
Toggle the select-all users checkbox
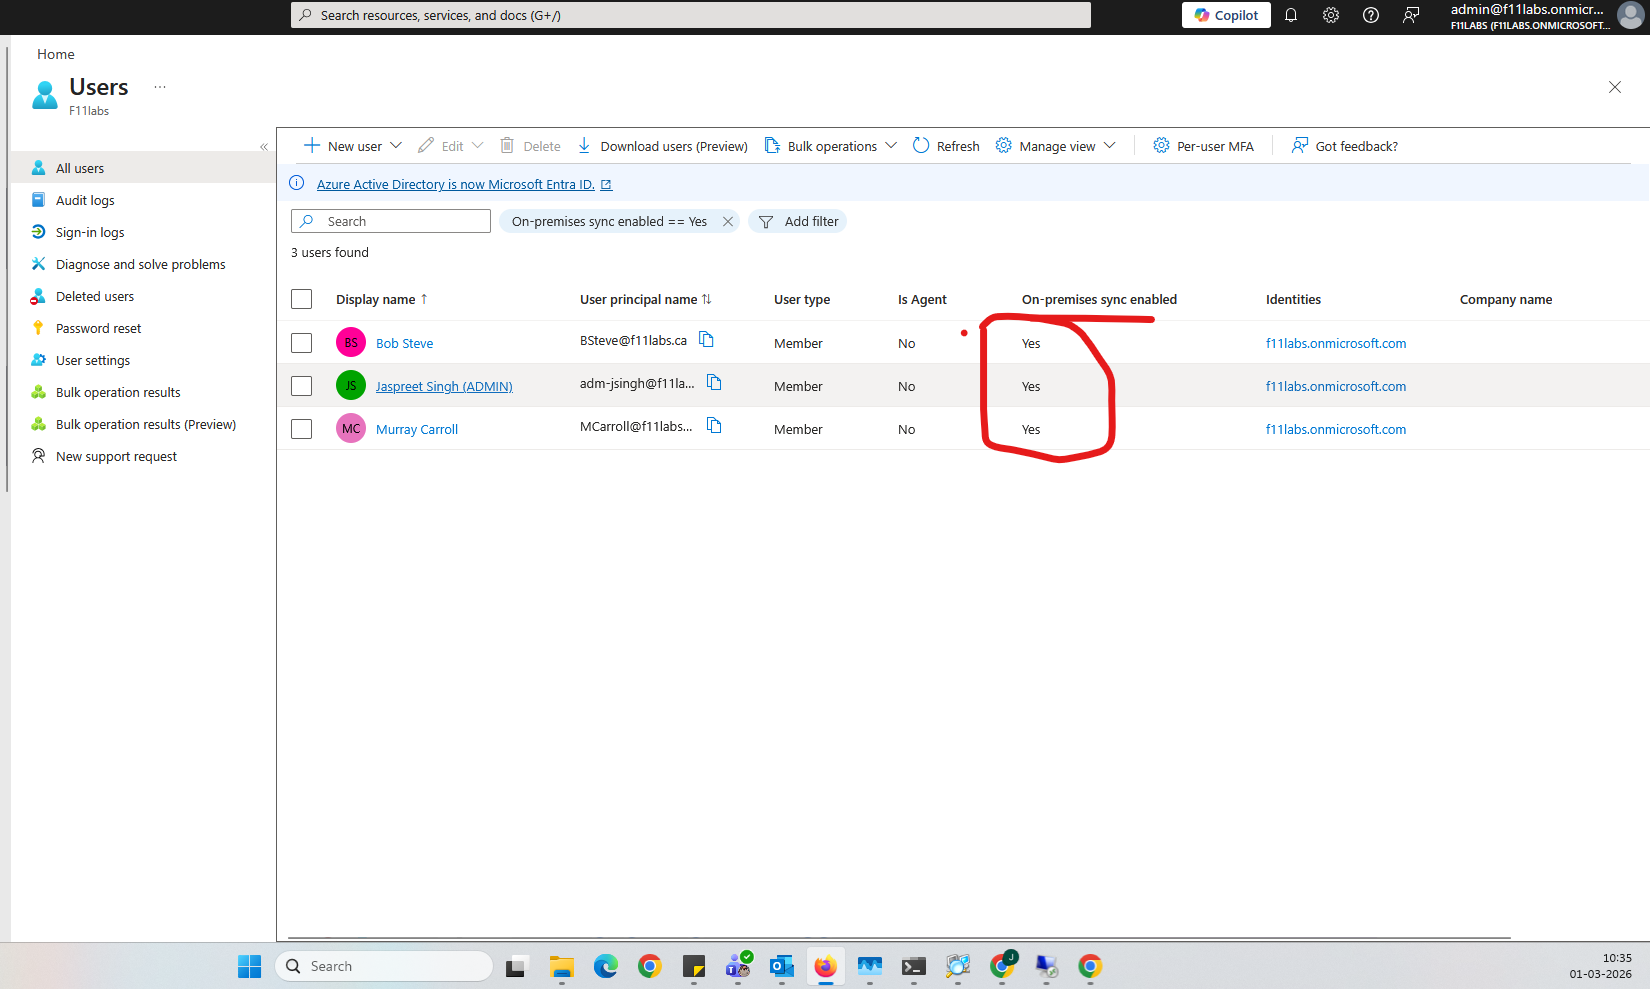301,299
